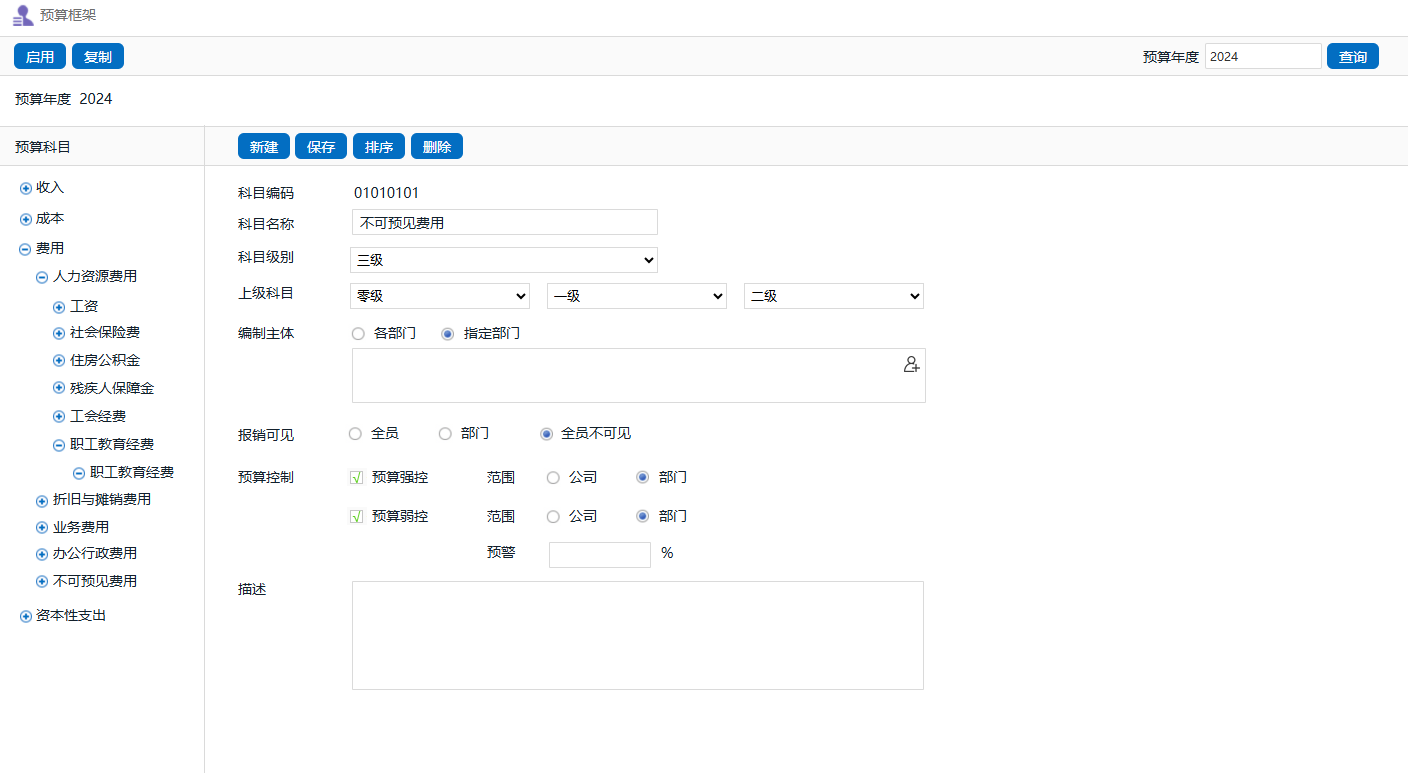Toggle the 预算强控 checkbox
Image resolution: width=1408 pixels, height=773 pixels.
pyautogui.click(x=356, y=478)
